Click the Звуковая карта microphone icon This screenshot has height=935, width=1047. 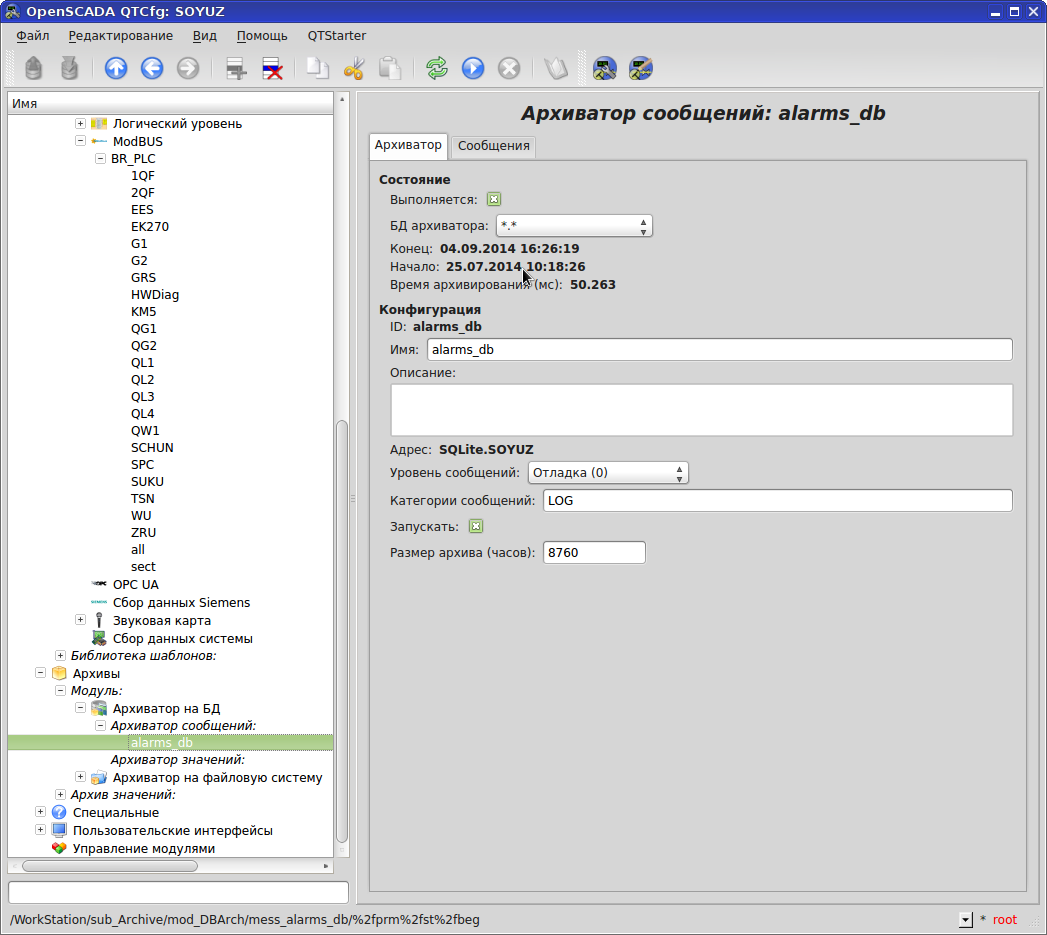(99, 620)
